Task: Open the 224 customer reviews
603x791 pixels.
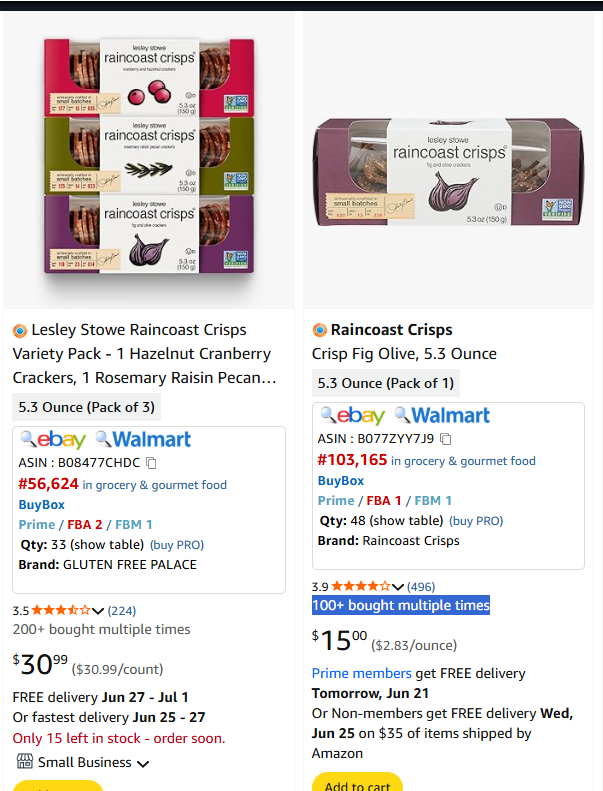Action: coord(122,610)
